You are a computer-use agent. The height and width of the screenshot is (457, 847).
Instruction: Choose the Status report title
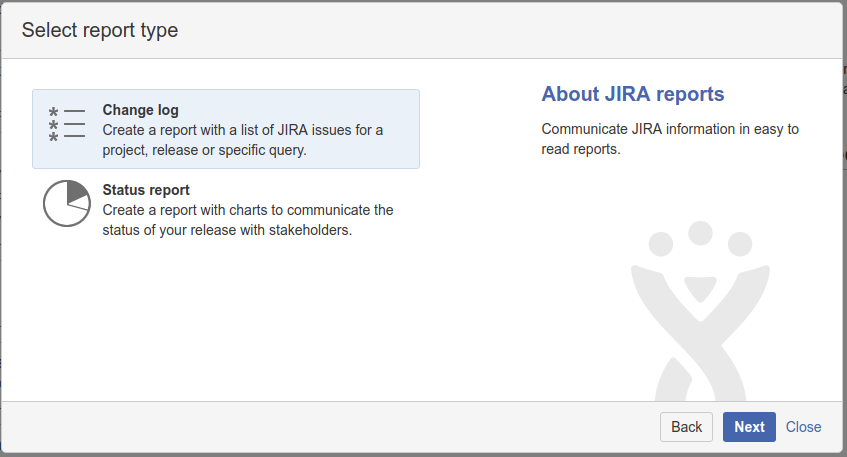coord(146,190)
